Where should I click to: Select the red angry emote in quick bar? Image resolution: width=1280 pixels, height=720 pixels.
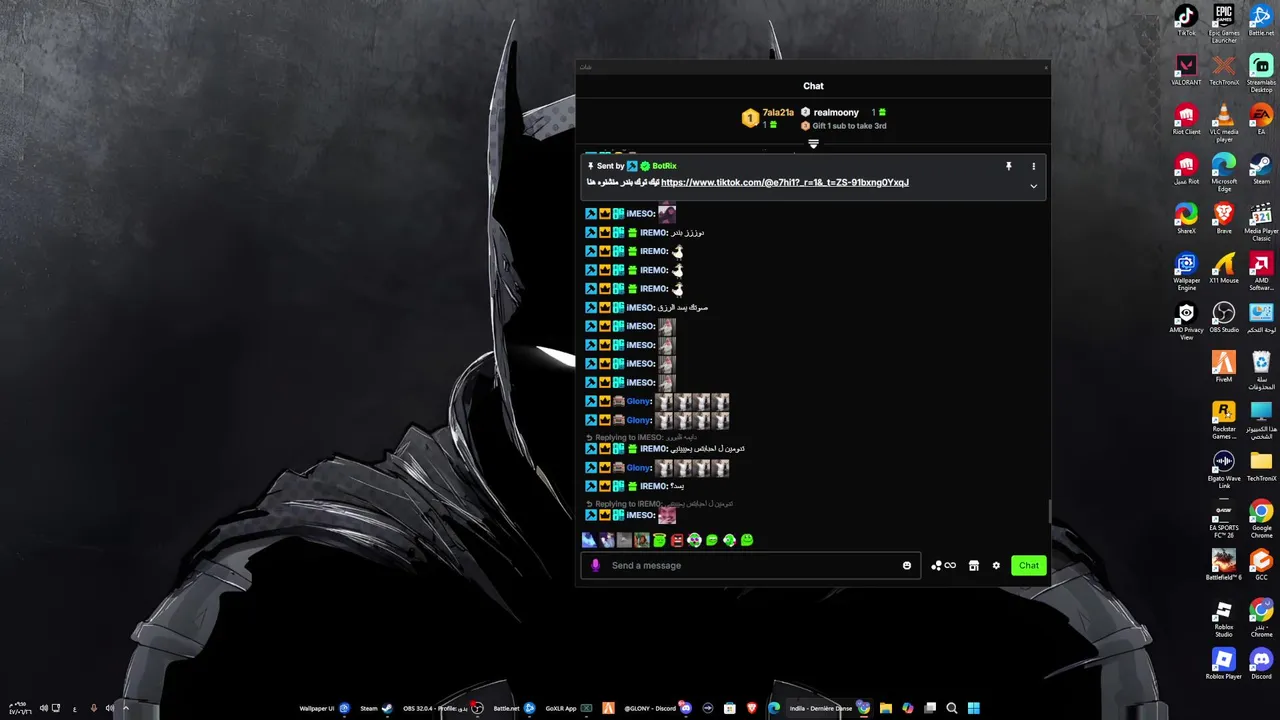[677, 540]
